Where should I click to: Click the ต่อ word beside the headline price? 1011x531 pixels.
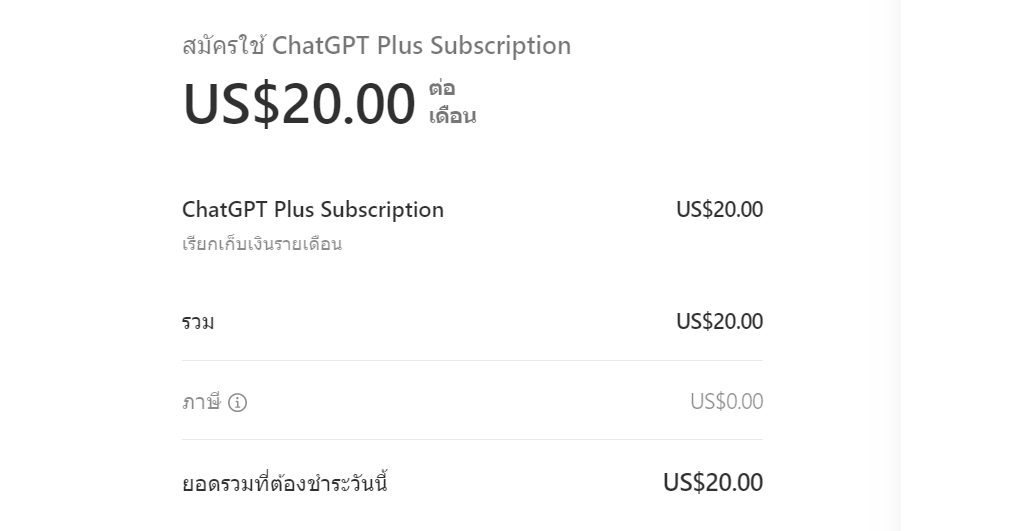(x=442, y=88)
